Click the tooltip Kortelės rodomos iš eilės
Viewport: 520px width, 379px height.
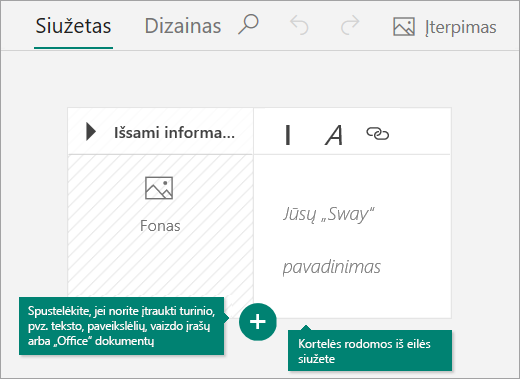tap(370, 351)
